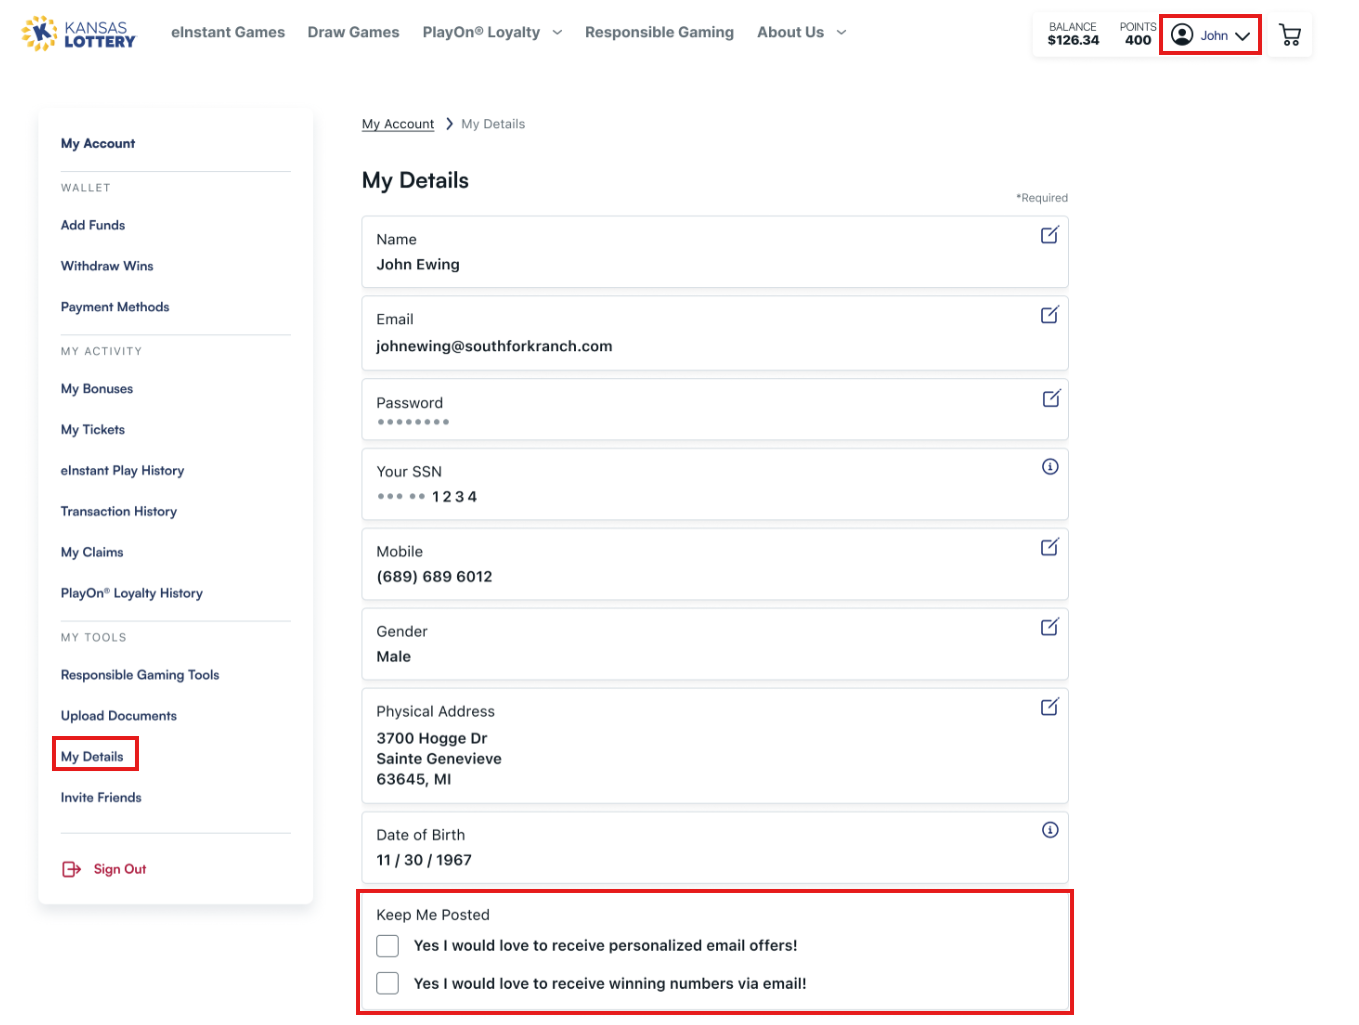Click the Kansas Lottery logo
This screenshot has height=1025, width=1359.
(79, 34)
